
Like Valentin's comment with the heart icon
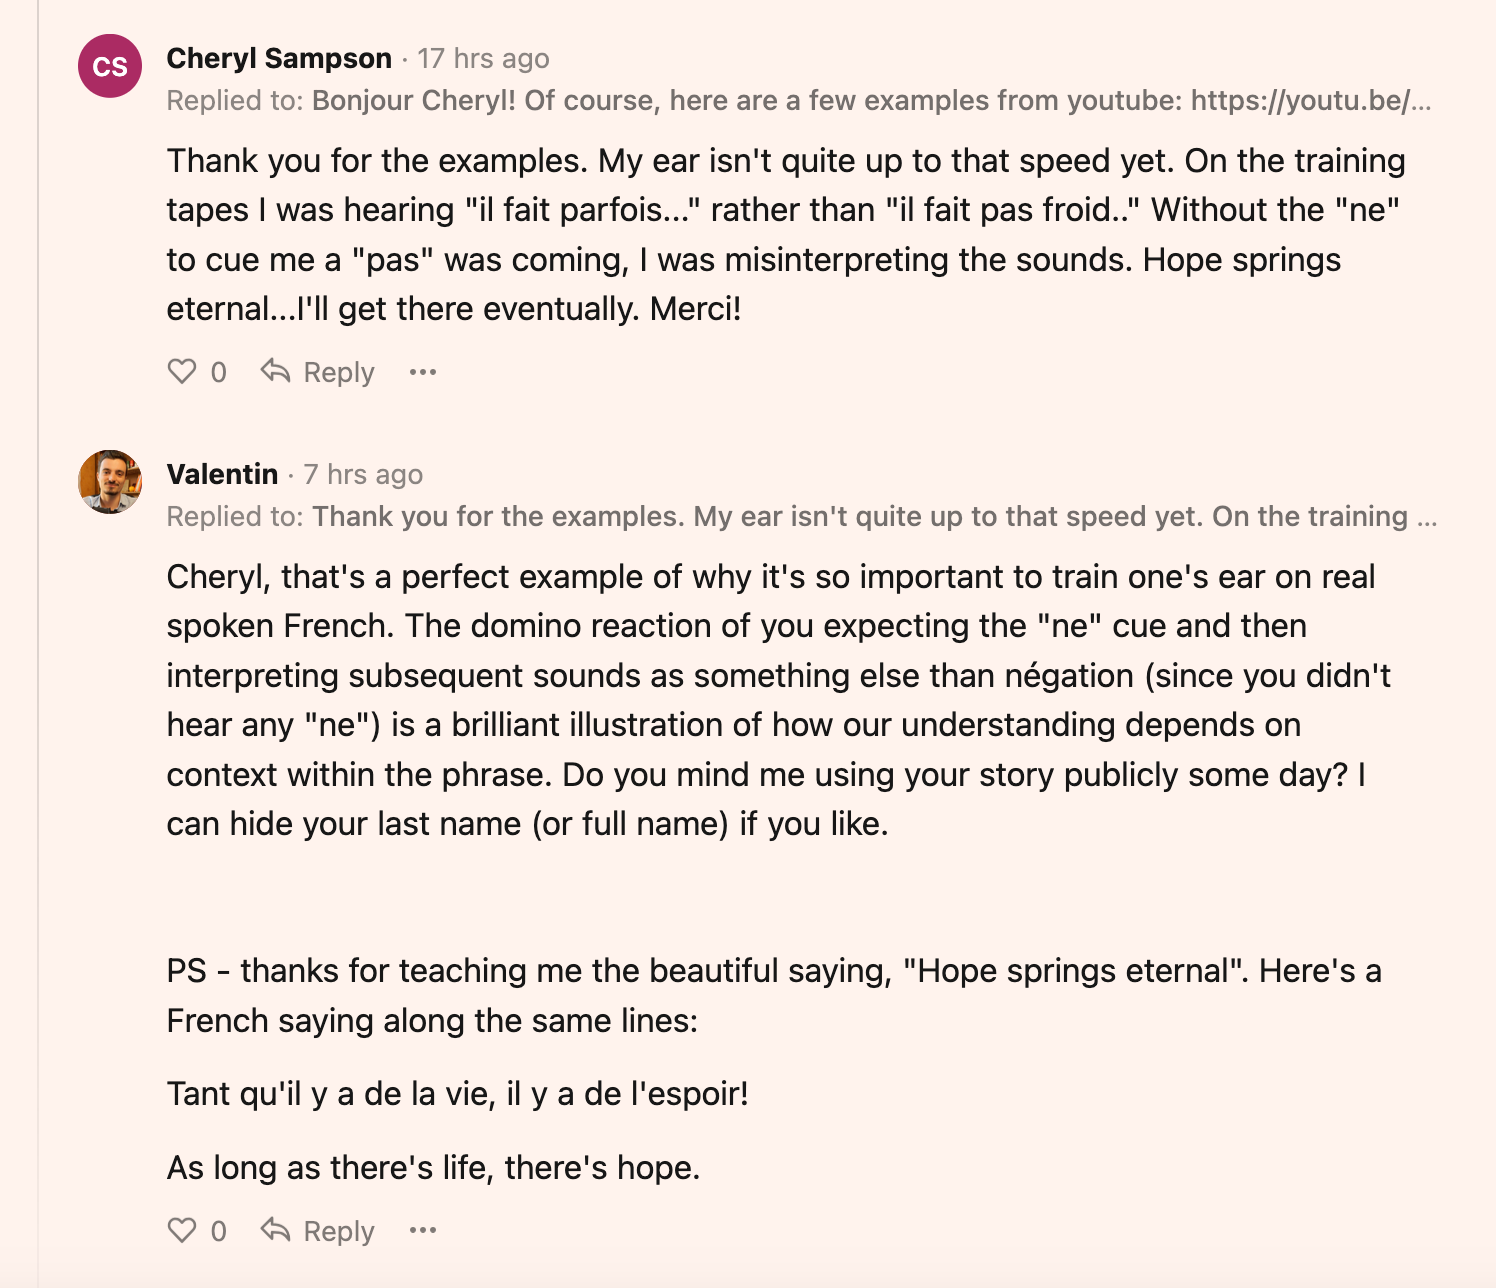[x=182, y=1230]
